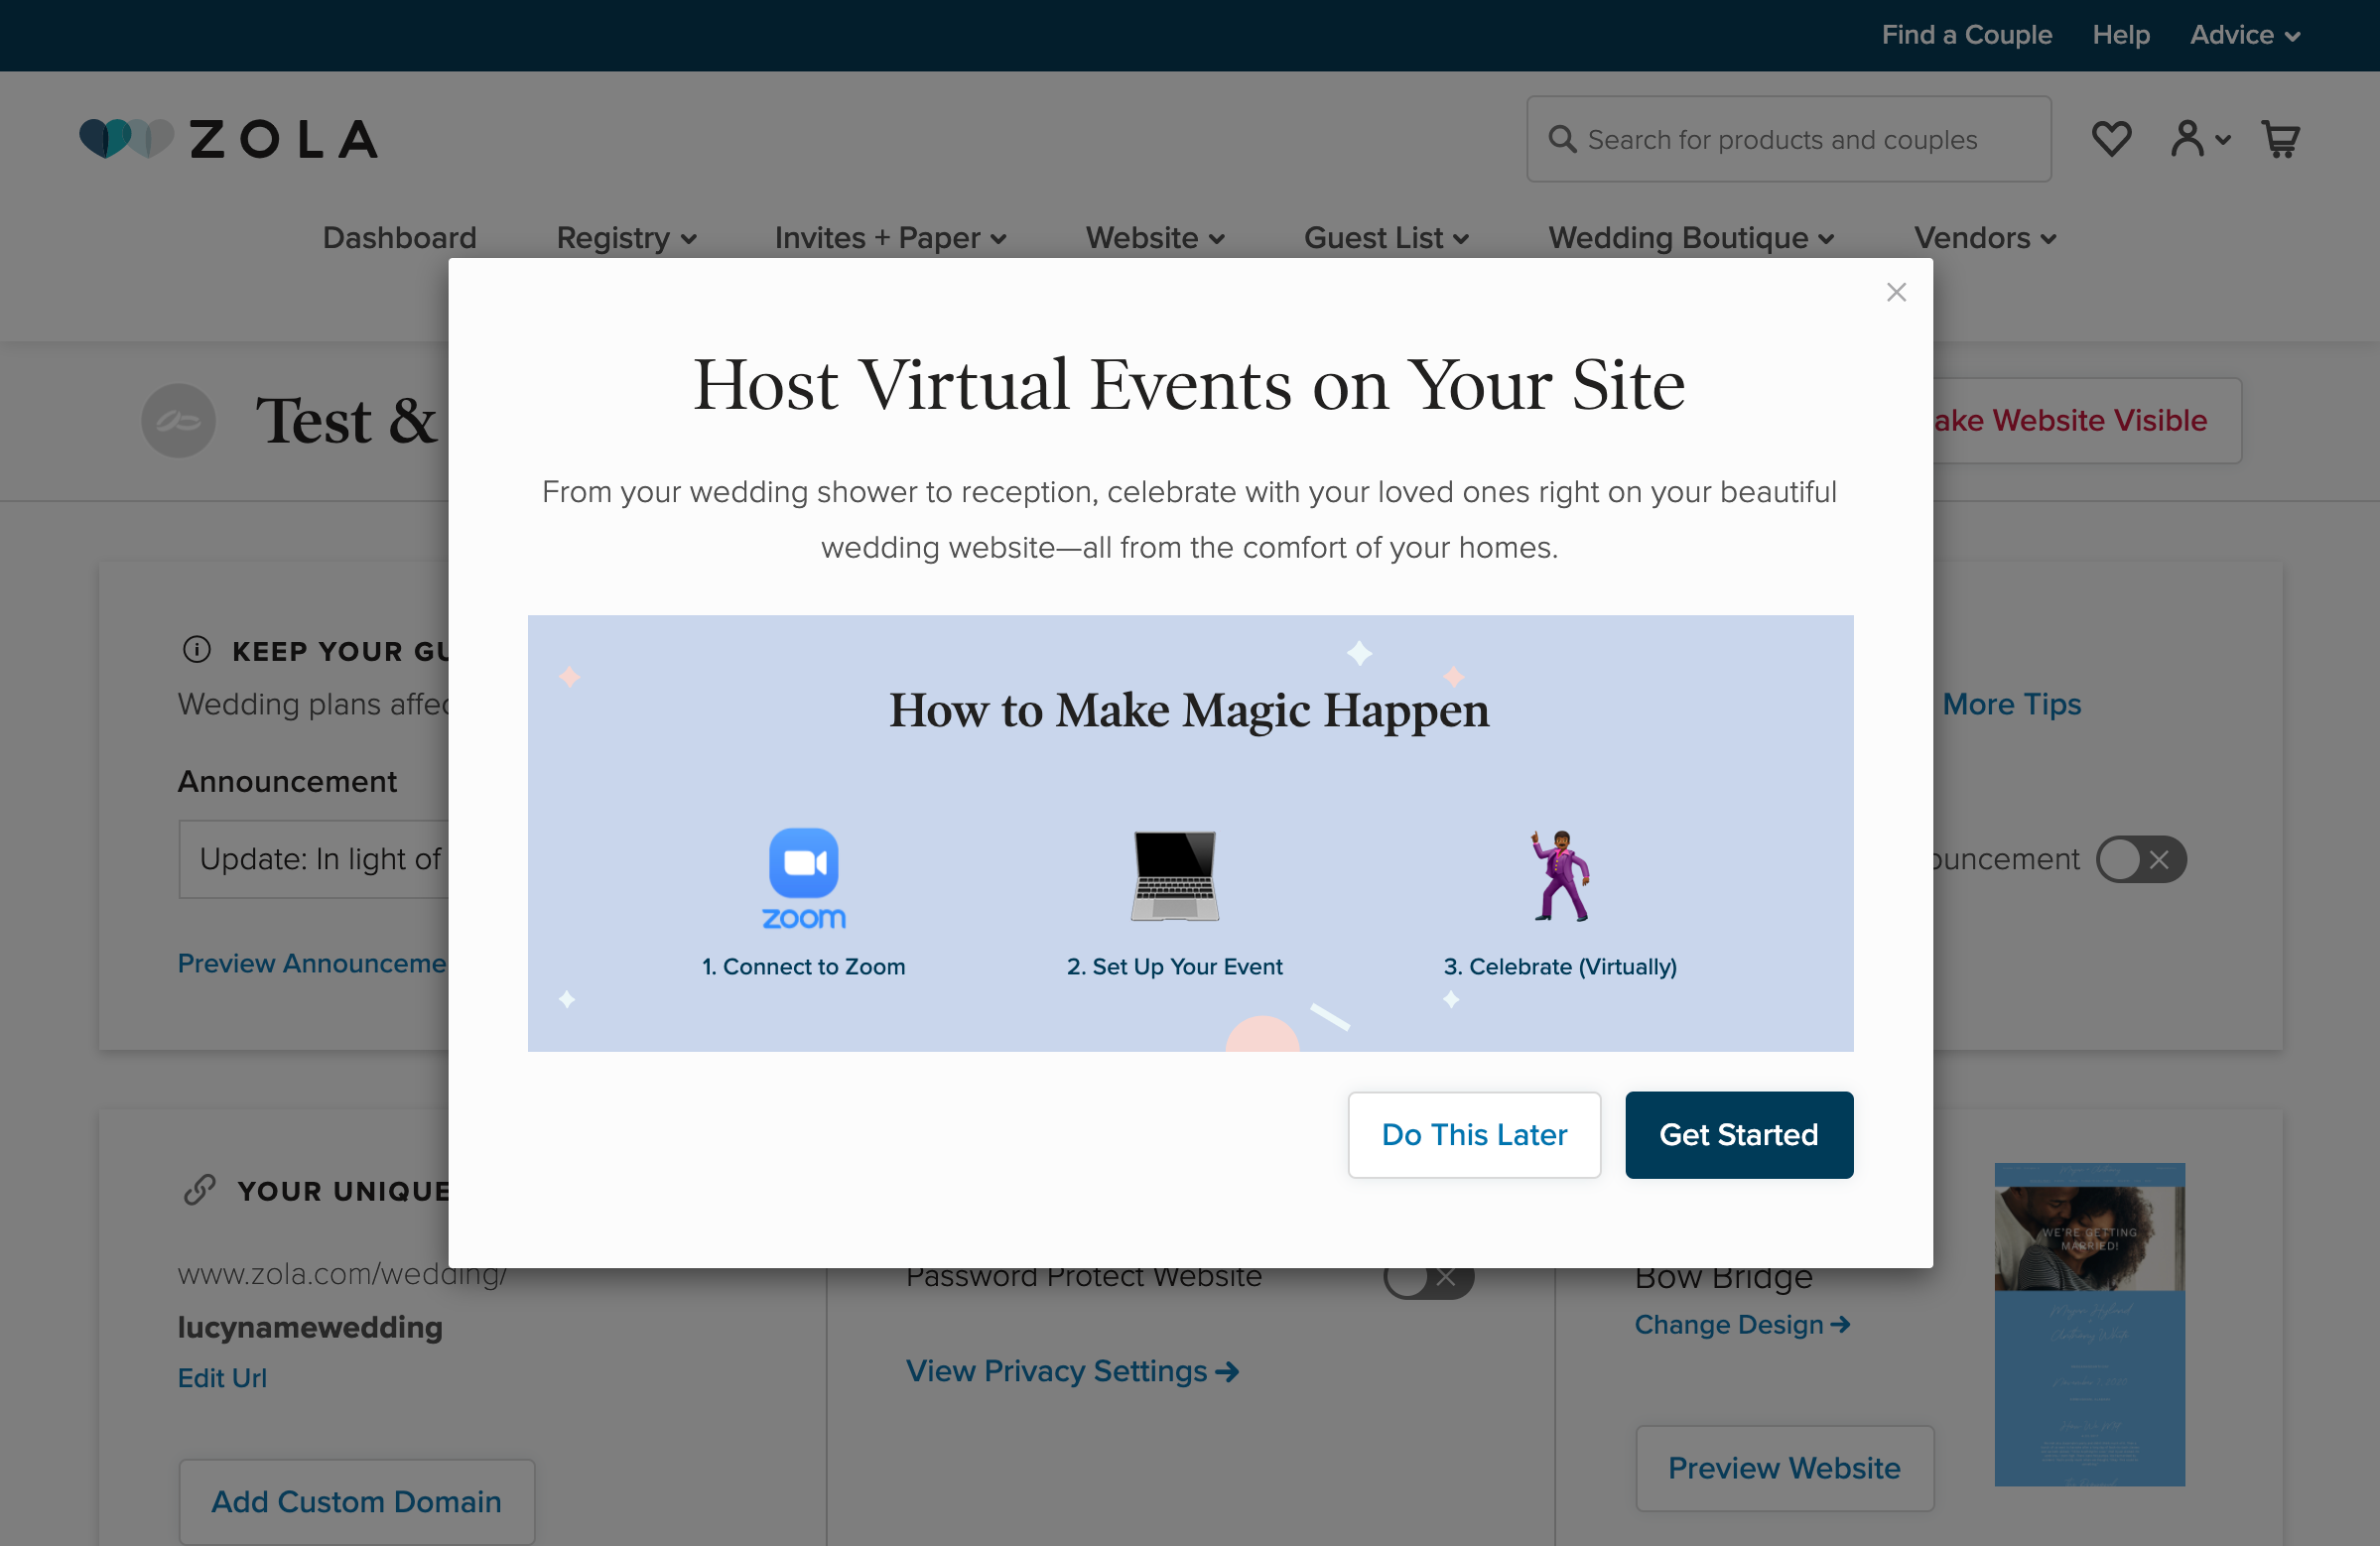Toggle the Announcement switch
Viewport: 2380px width, 1546px height.
2141,859
